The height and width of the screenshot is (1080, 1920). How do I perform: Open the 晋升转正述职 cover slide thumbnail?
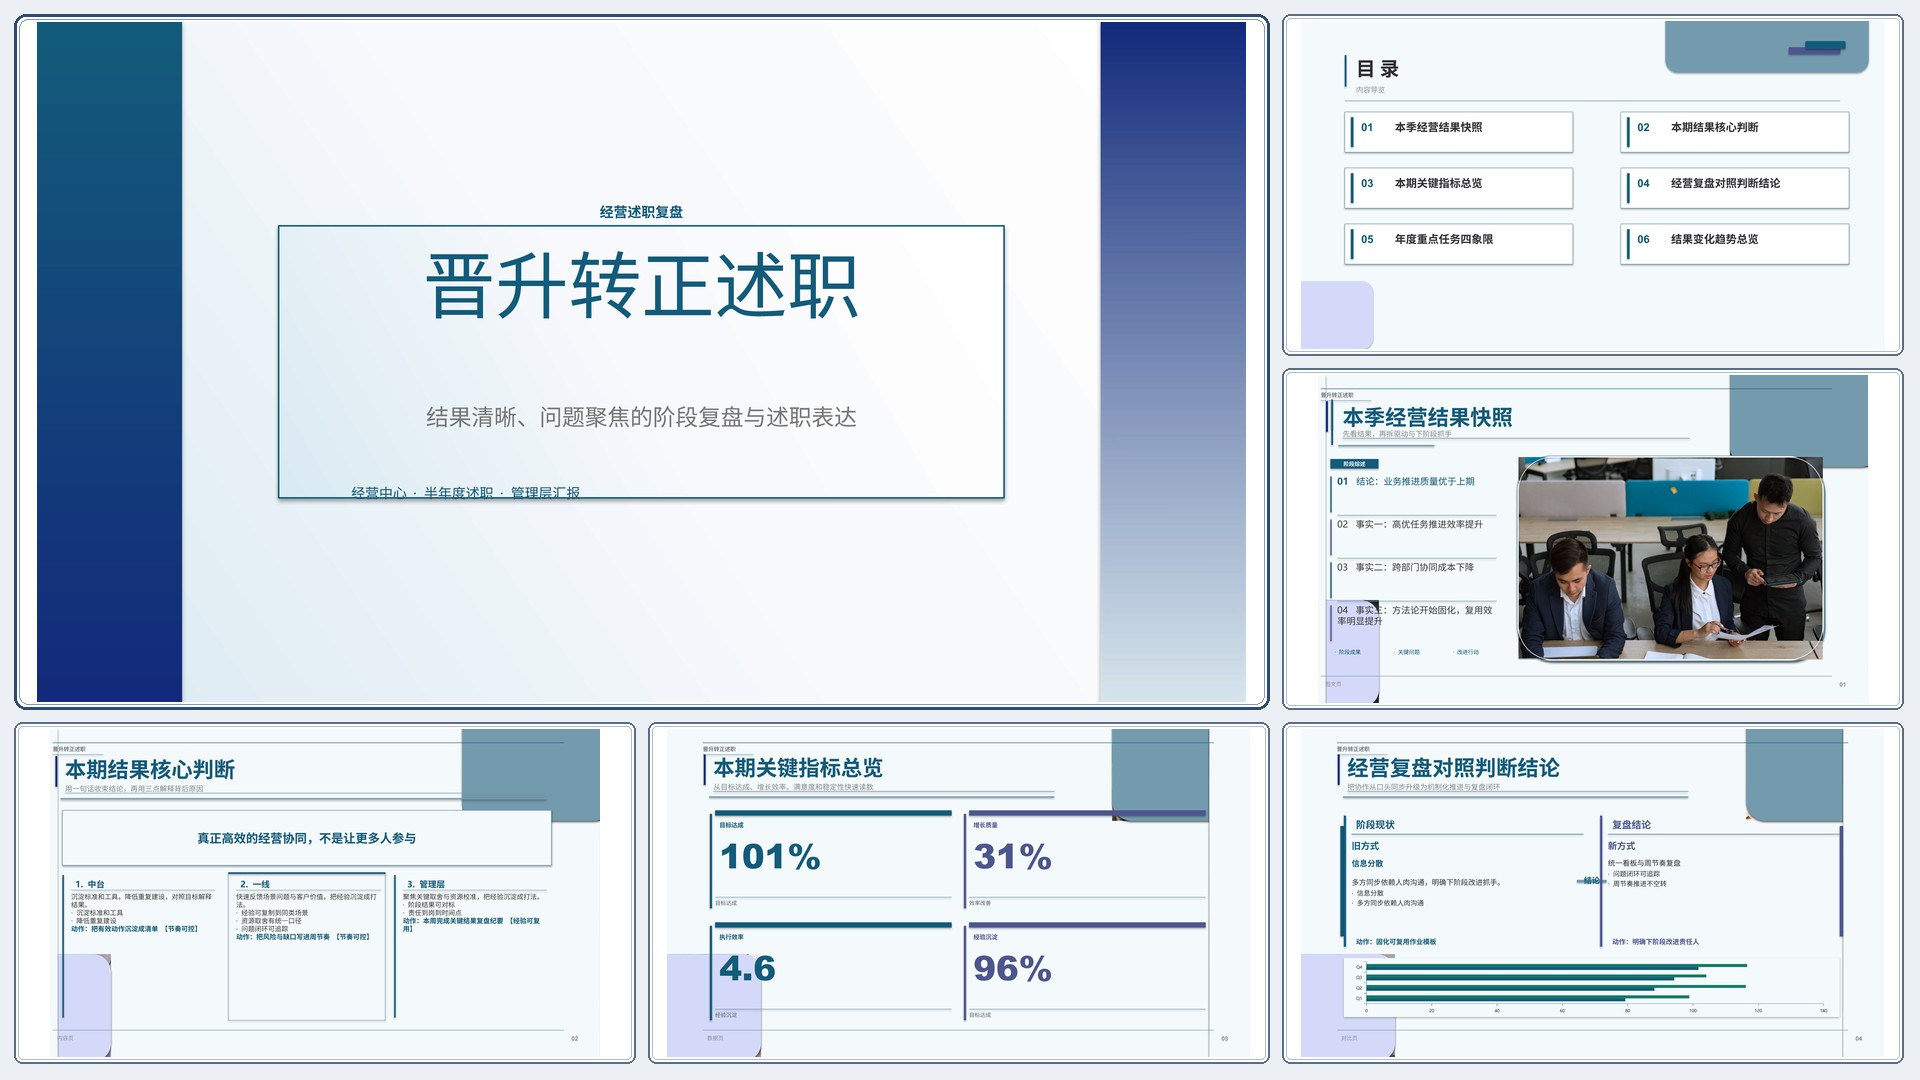click(x=641, y=362)
